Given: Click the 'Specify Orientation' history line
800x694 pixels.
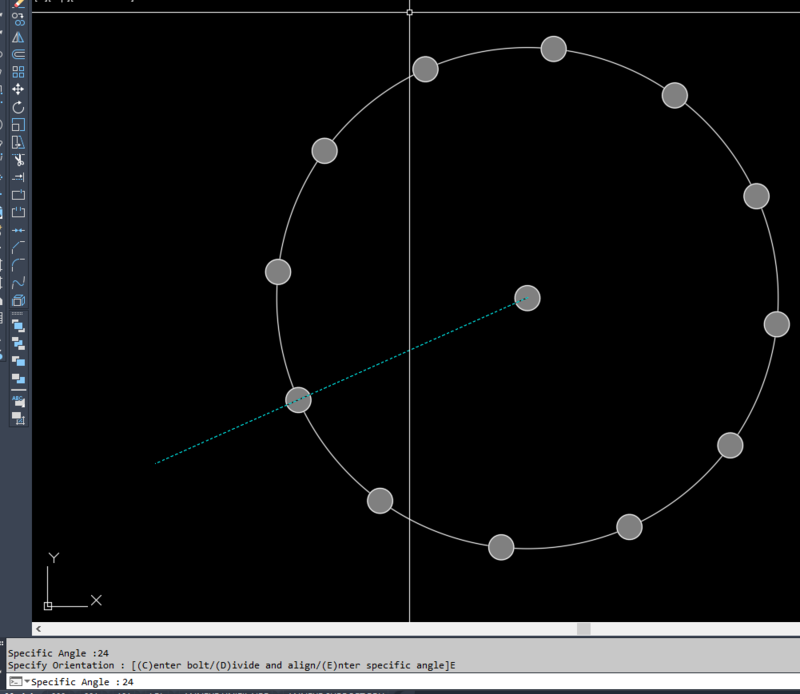Looking at the screenshot, I should [231, 665].
